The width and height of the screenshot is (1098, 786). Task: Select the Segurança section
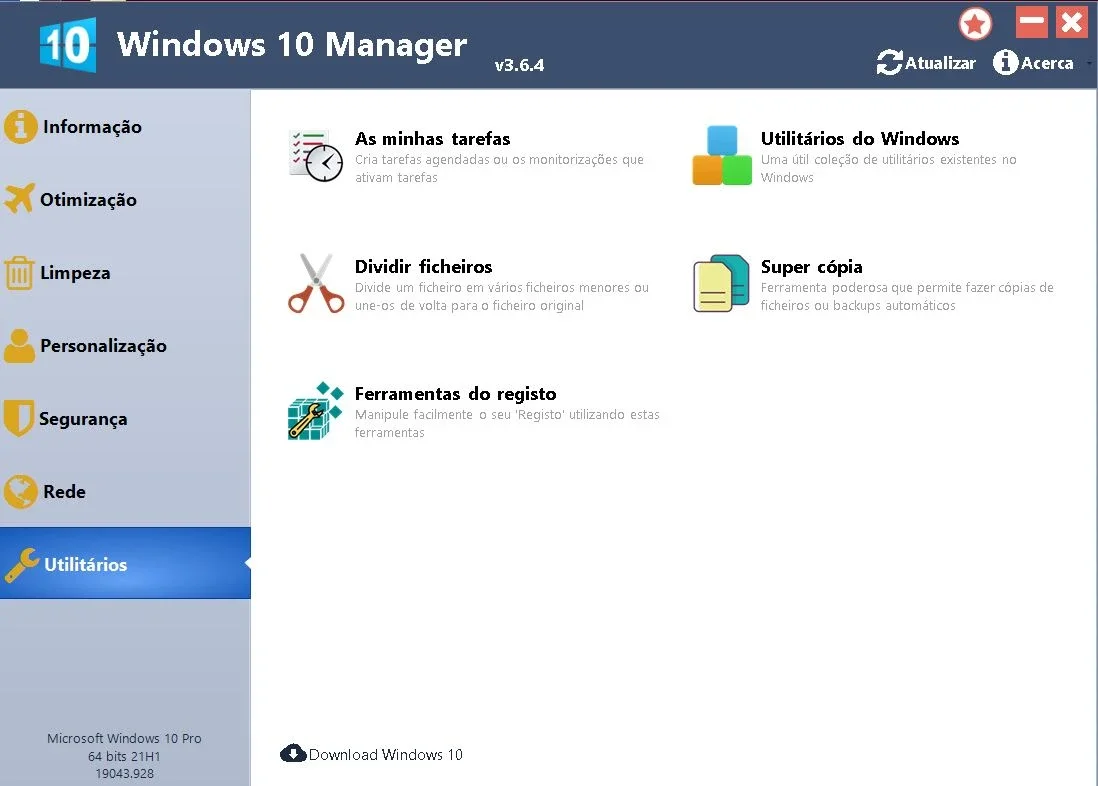pyautogui.click(x=125, y=418)
